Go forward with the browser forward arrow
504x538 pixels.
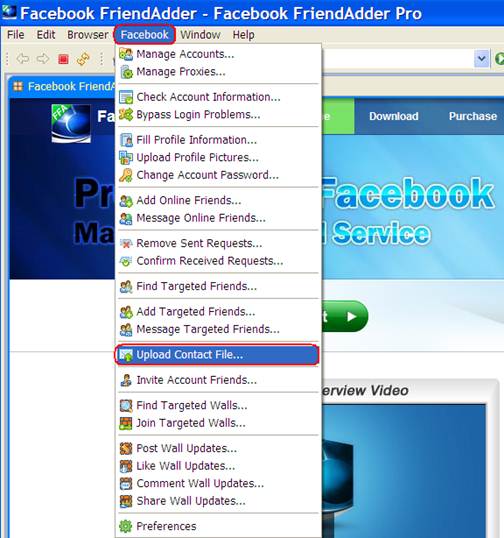tap(43, 59)
